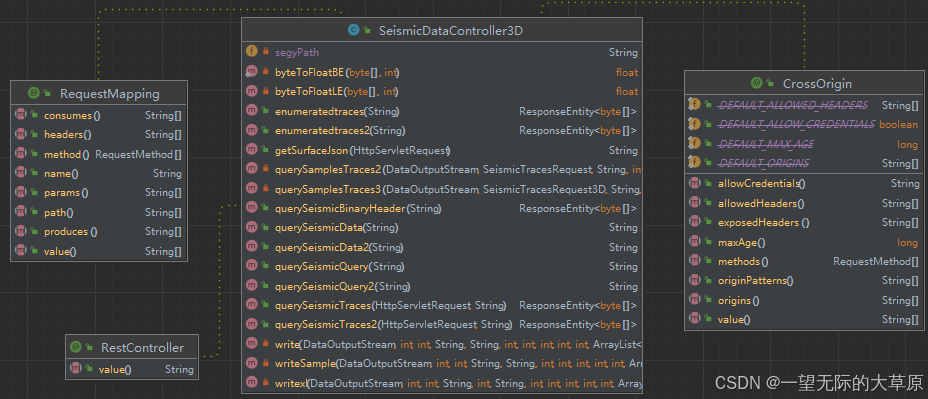
Task: Click the writeSample method row
Action: 442,363
